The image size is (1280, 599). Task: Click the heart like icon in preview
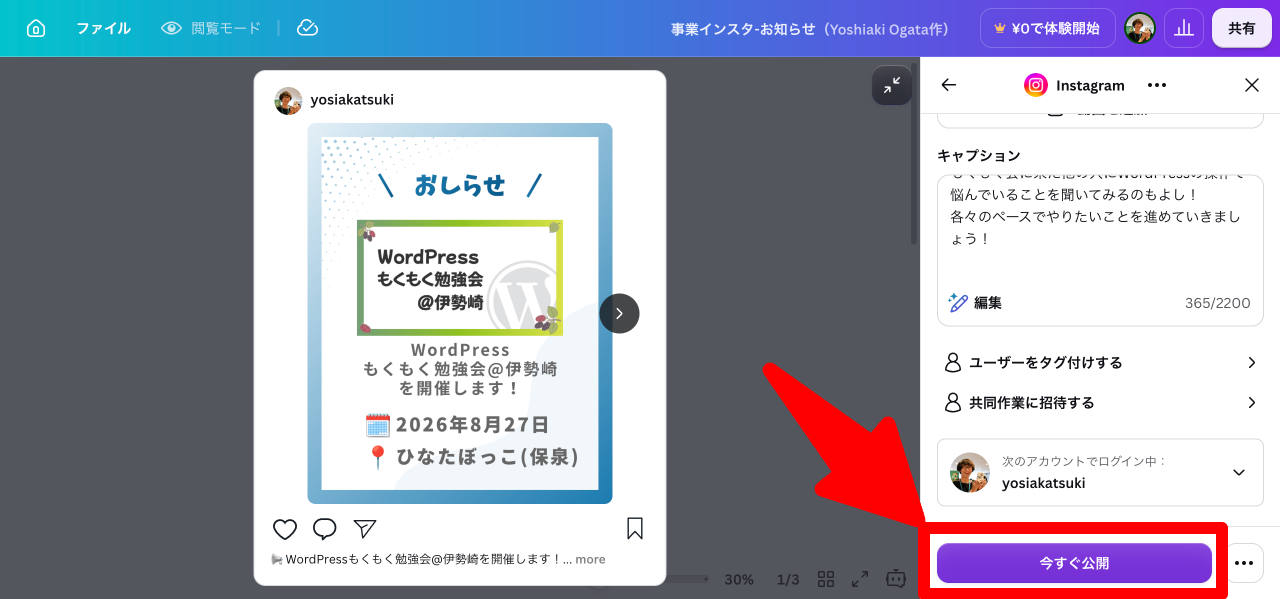point(285,529)
